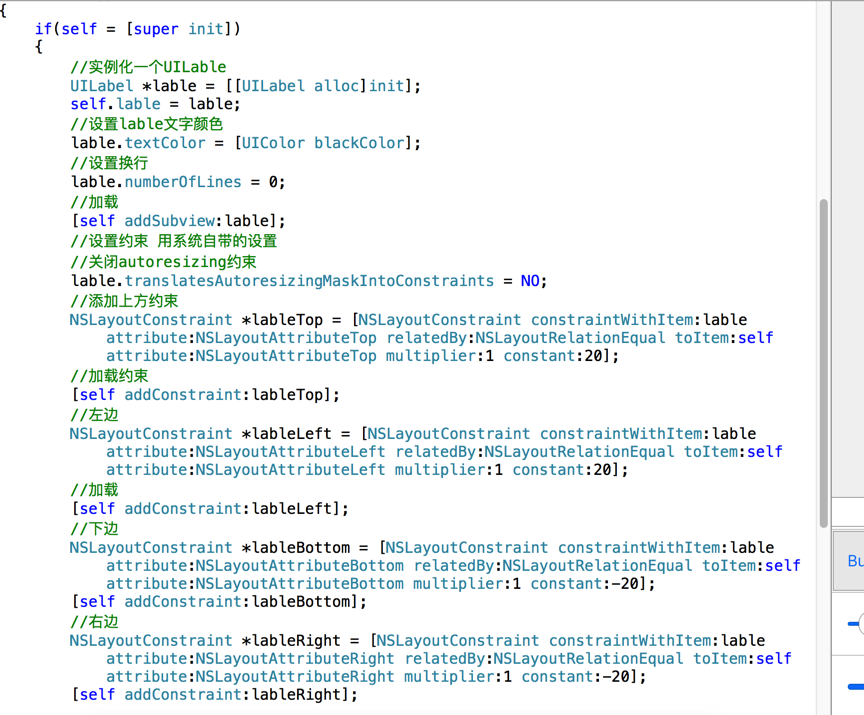The image size is (864, 715).
Task: Click the editor's vertical scrollbar thumb
Action: 824,364
